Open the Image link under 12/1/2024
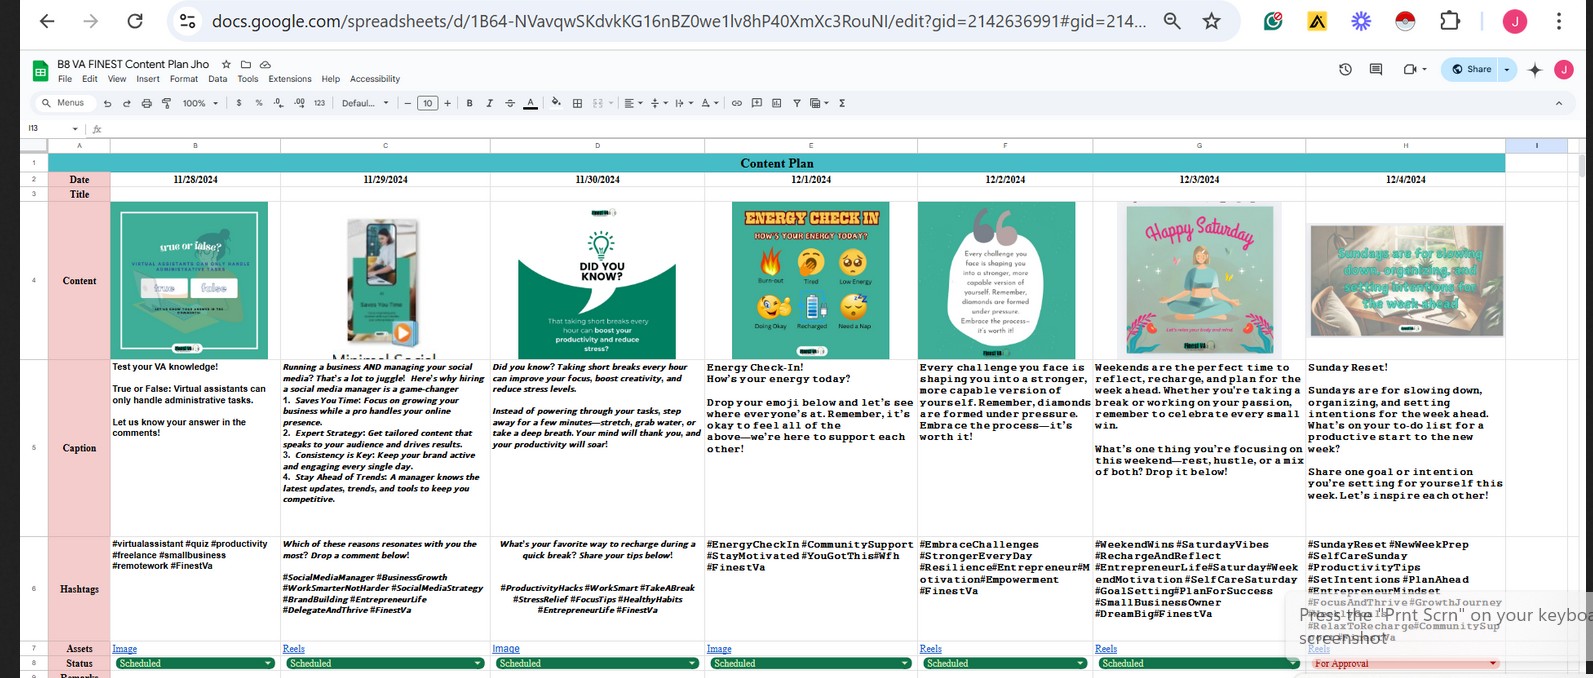 point(719,649)
